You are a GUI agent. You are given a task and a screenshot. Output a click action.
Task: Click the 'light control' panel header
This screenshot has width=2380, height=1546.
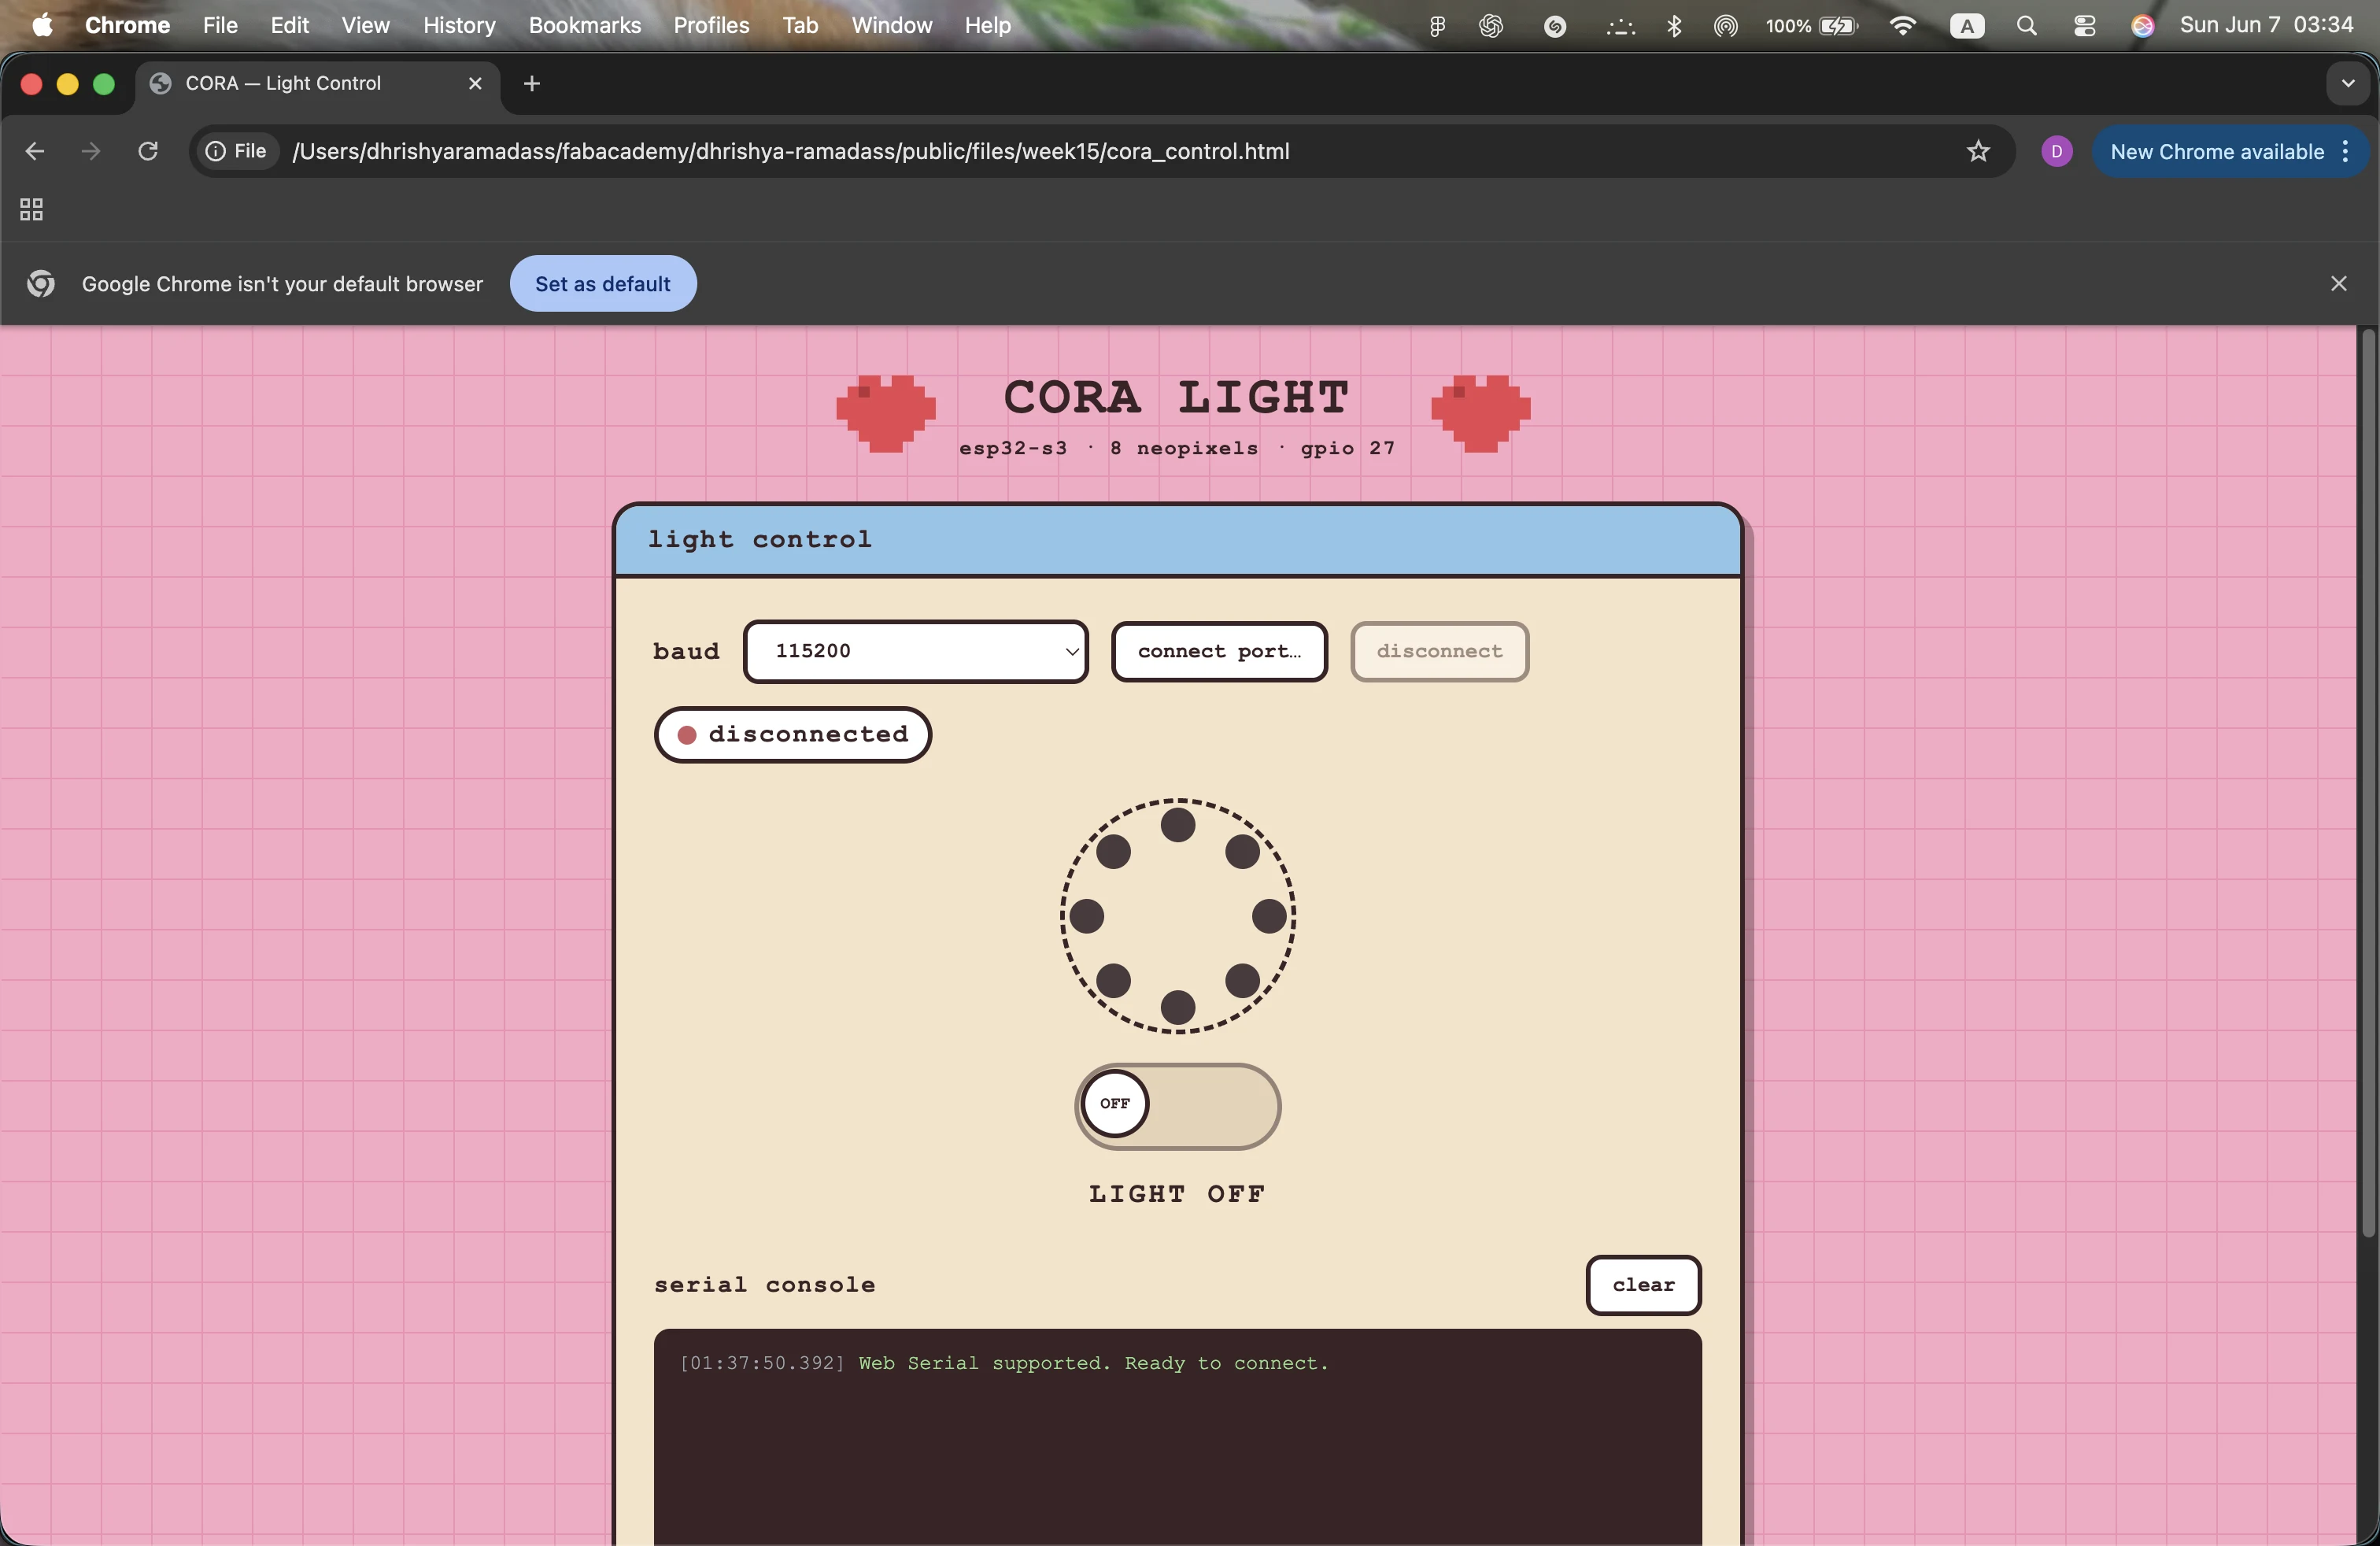click(1178, 540)
